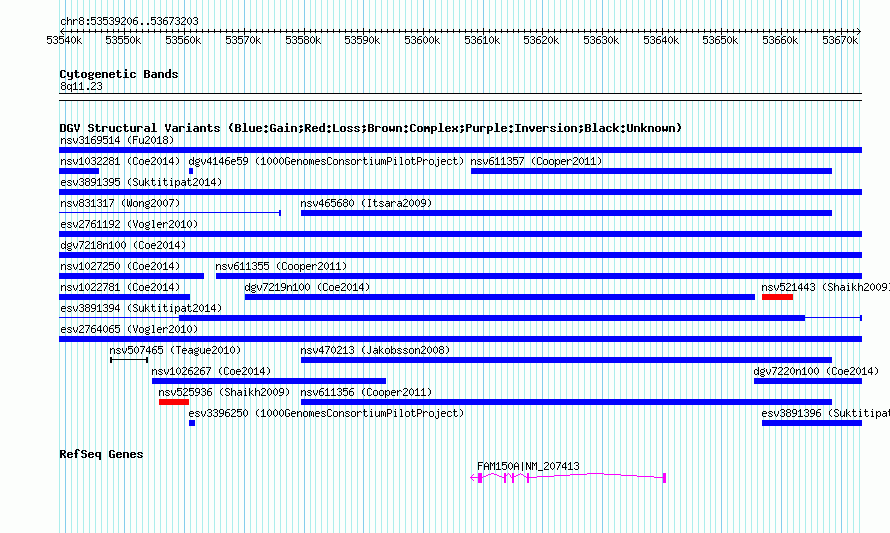Open esv3891395 (Suktitipat2014) variant label
The image size is (890, 533).
[141, 182]
